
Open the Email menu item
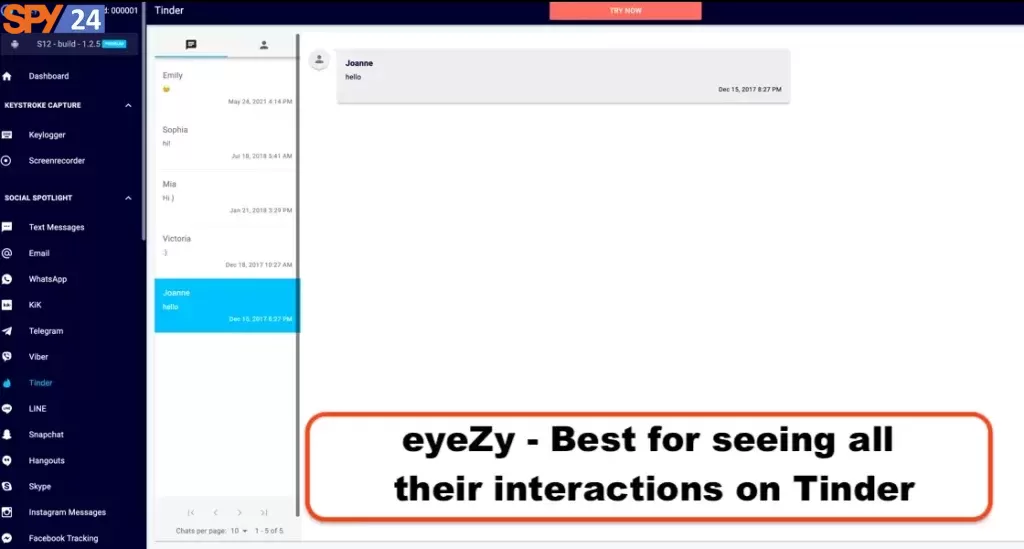39,253
